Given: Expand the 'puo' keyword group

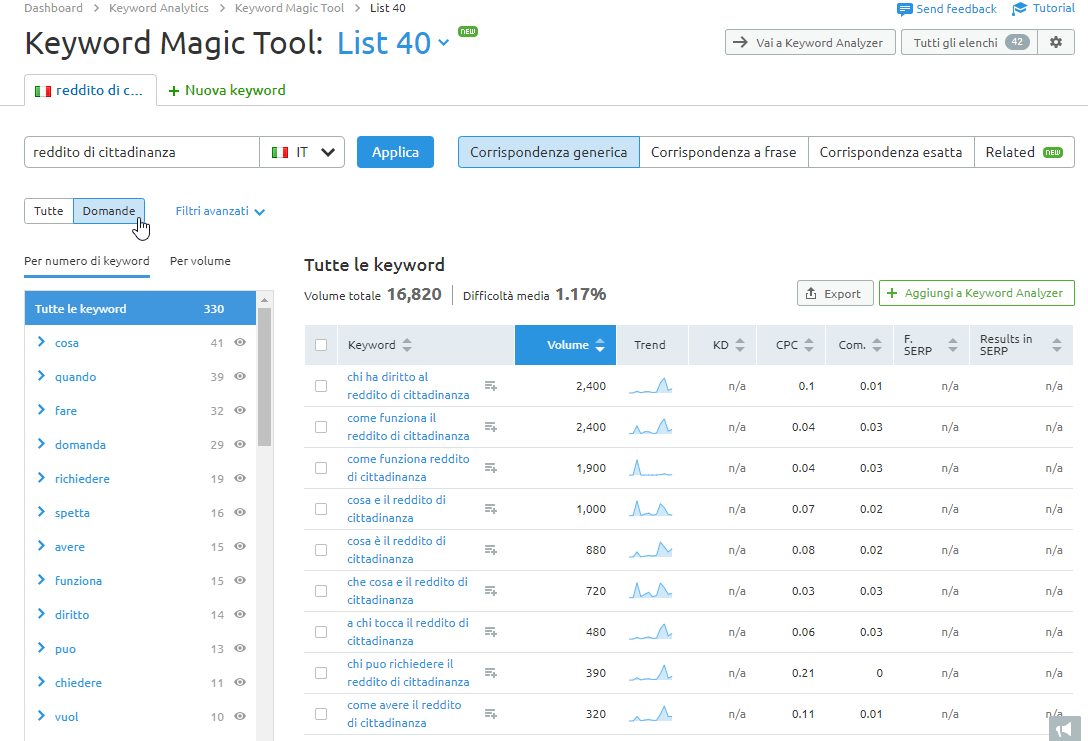Looking at the screenshot, I should pyautogui.click(x=41, y=647).
